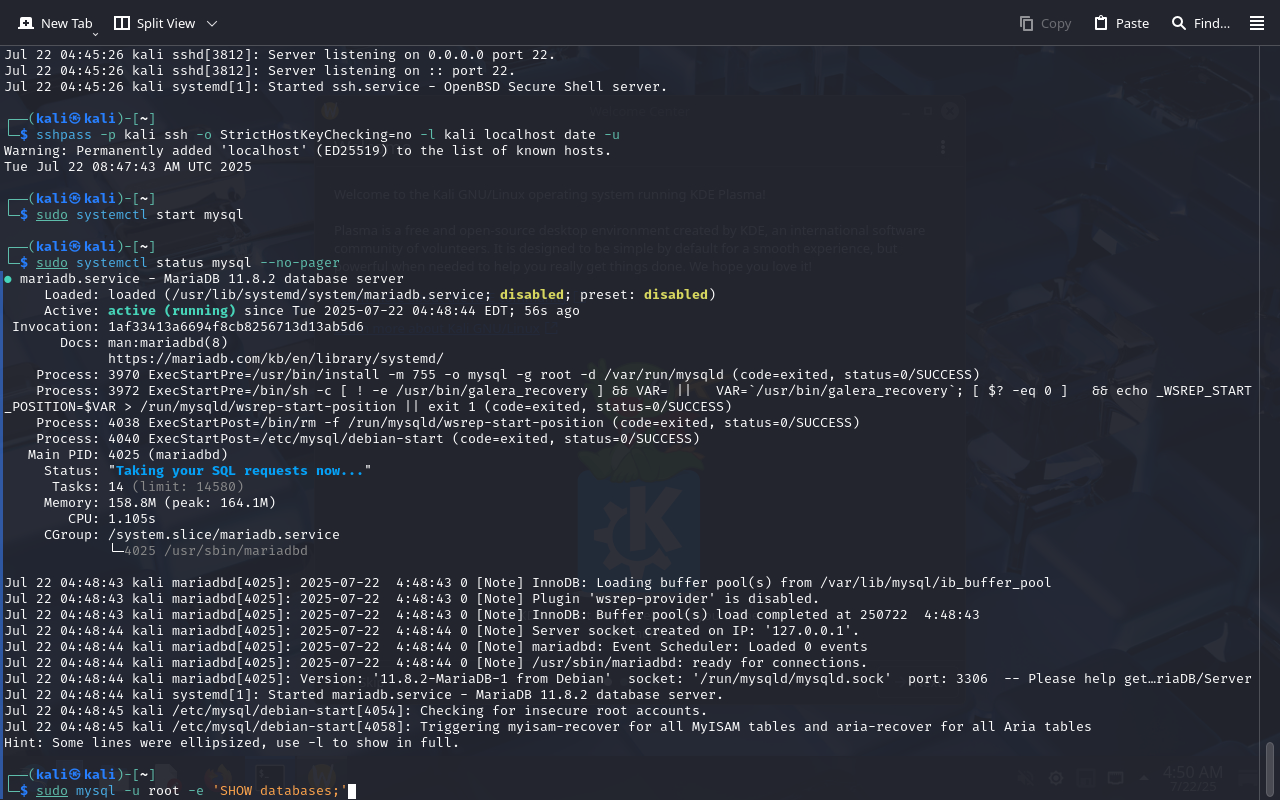Click the 'Checking for insecure root accounts' log line
The width and height of the screenshot is (1280, 800).
pos(356,710)
